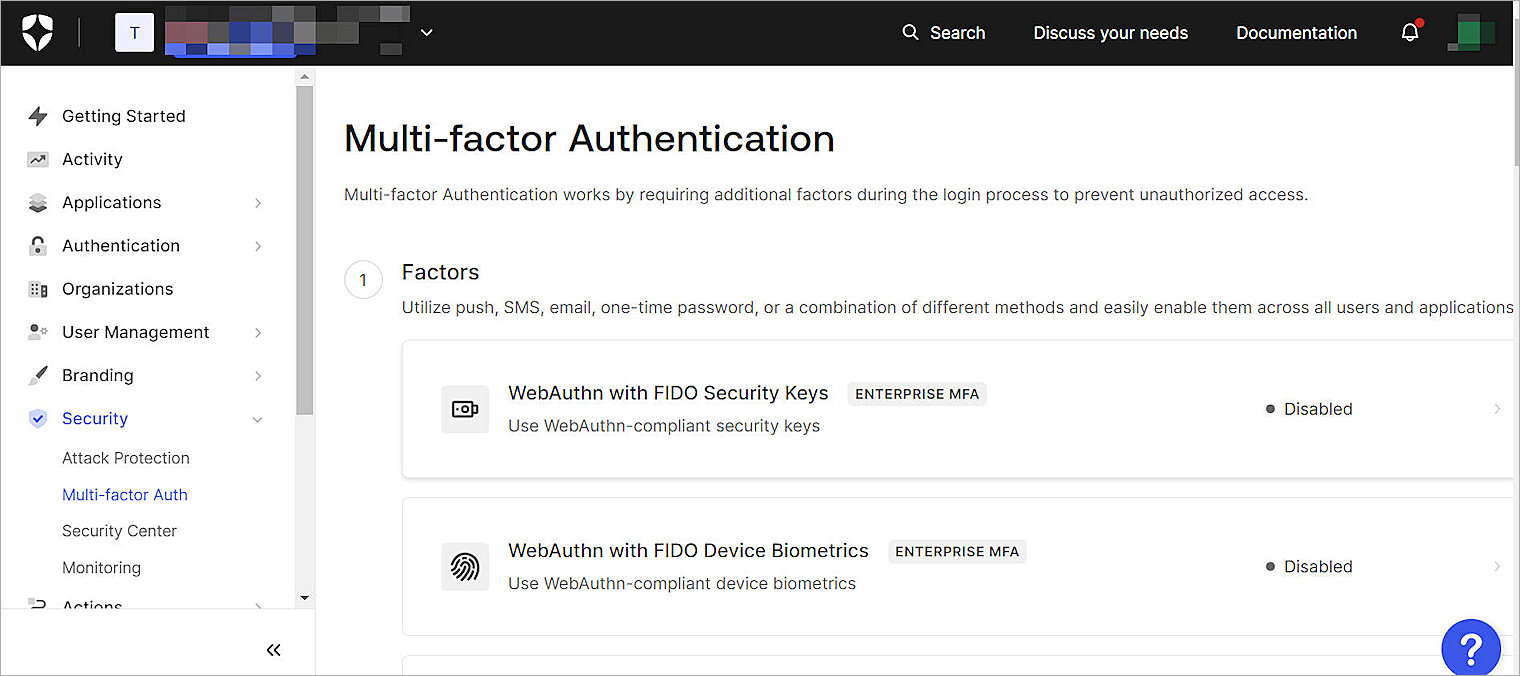The image size is (1520, 676).
Task: Open the tenant switcher dropdown
Action: tap(427, 32)
